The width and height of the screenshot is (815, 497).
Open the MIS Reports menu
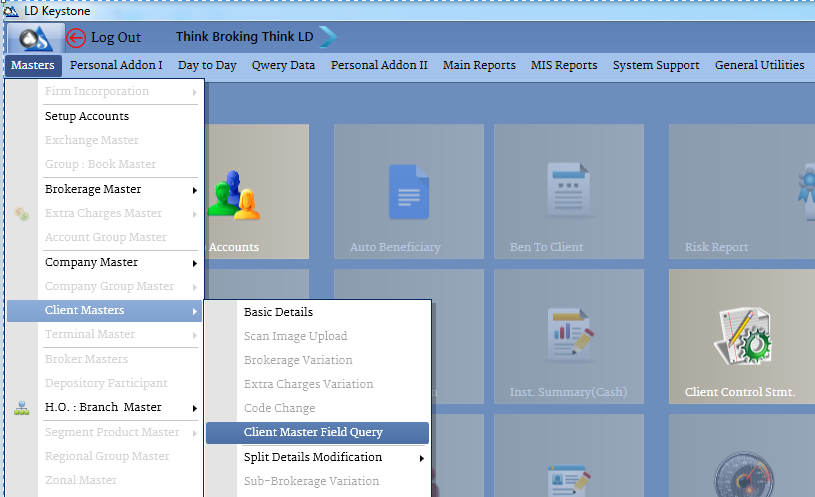click(x=563, y=66)
